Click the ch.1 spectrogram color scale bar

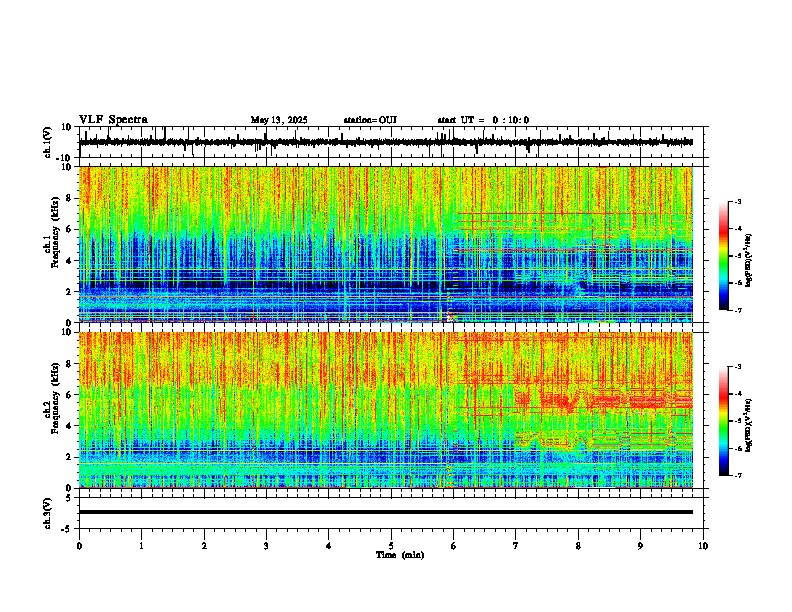click(723, 256)
